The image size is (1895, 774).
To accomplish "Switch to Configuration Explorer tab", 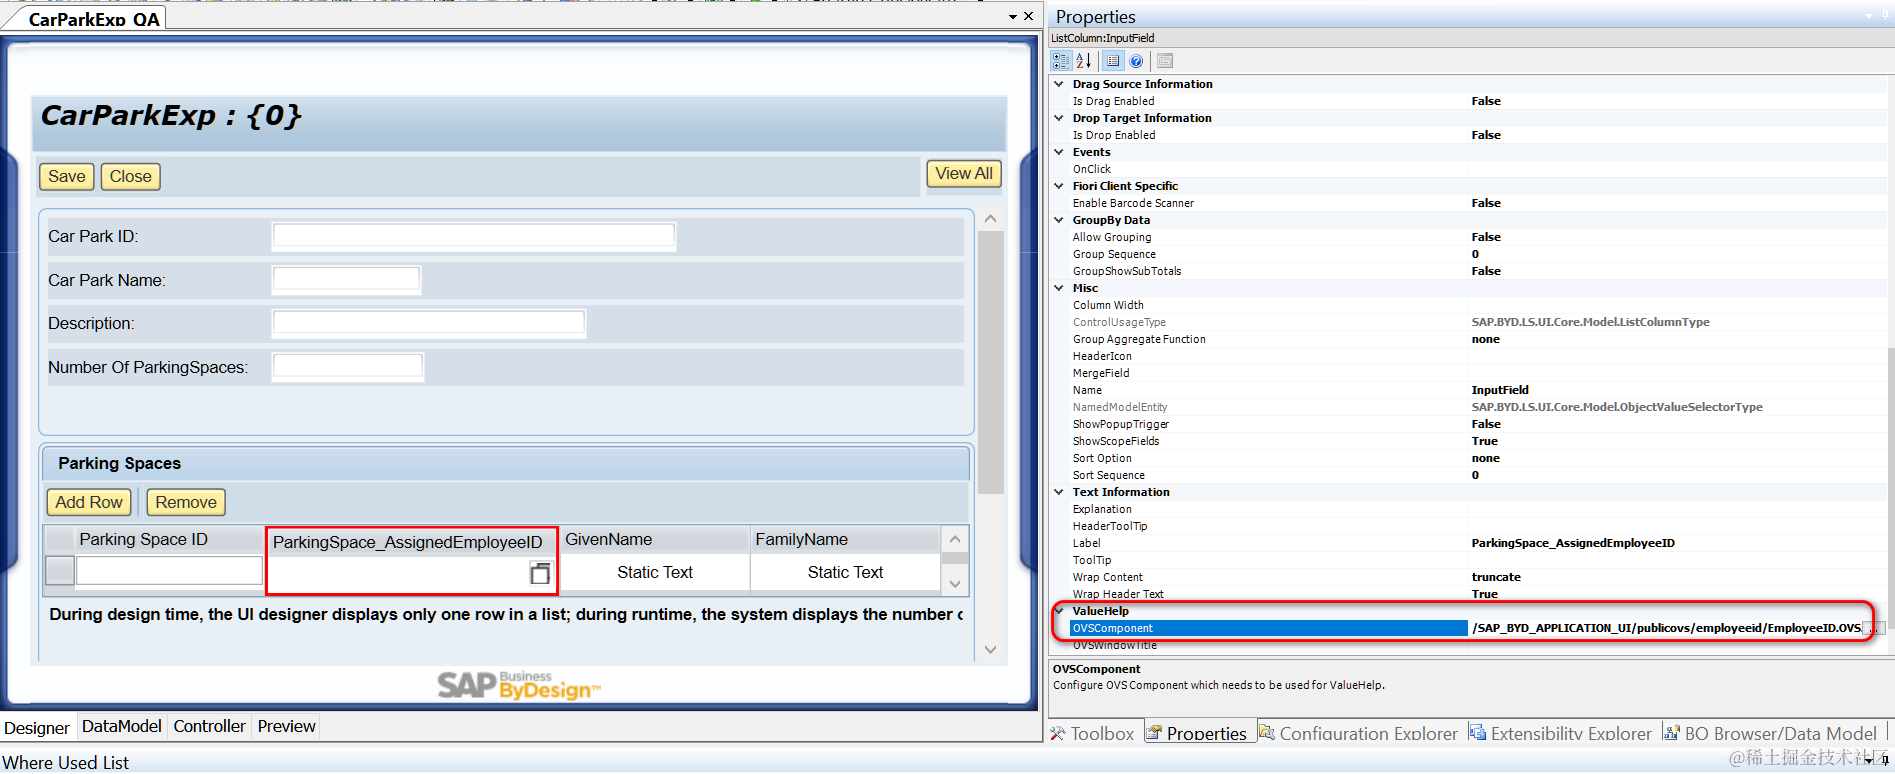I will click(x=1358, y=734).
